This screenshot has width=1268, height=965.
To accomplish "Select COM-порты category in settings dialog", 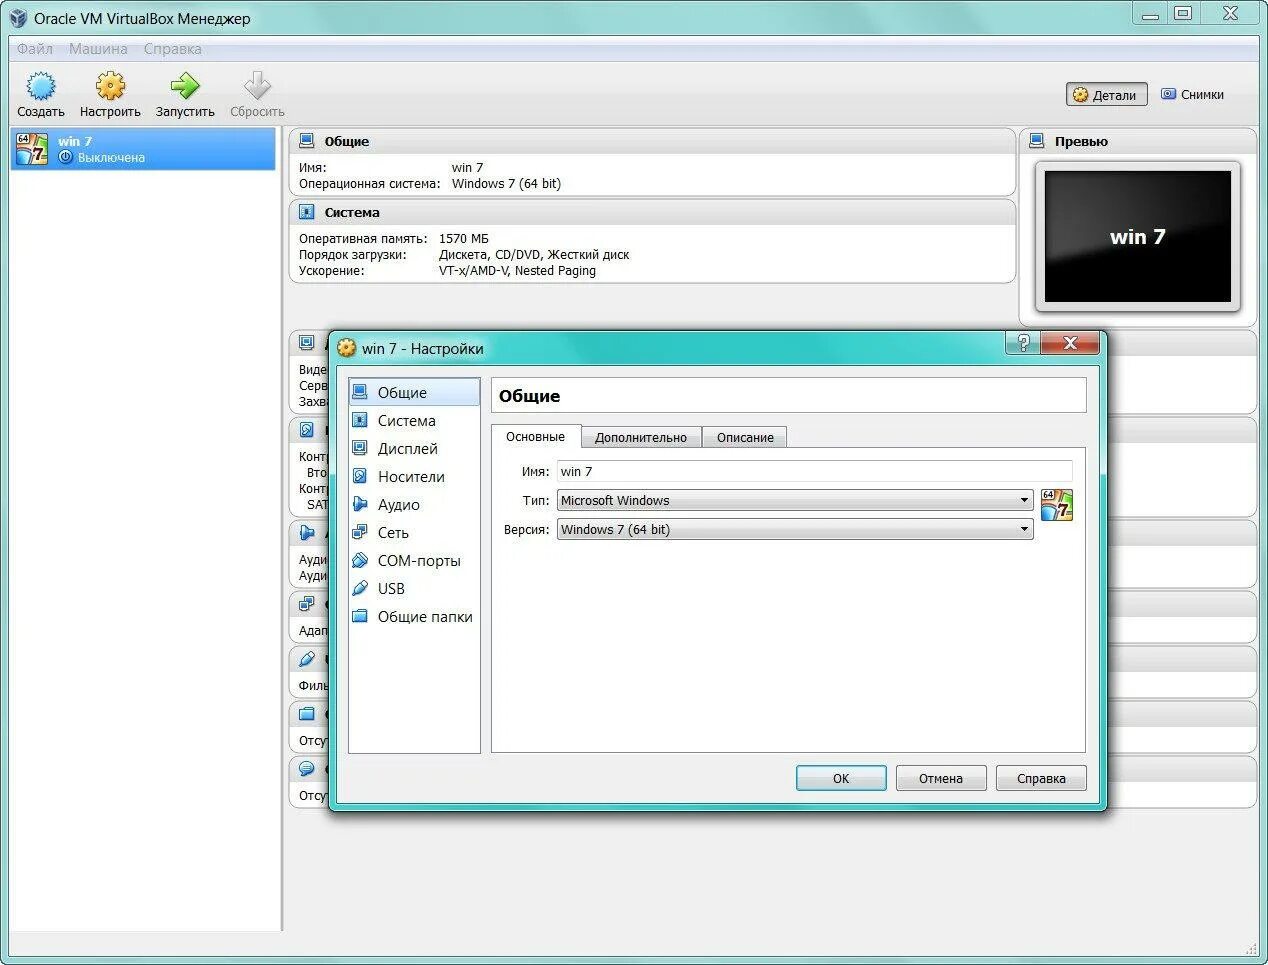I will tap(414, 561).
